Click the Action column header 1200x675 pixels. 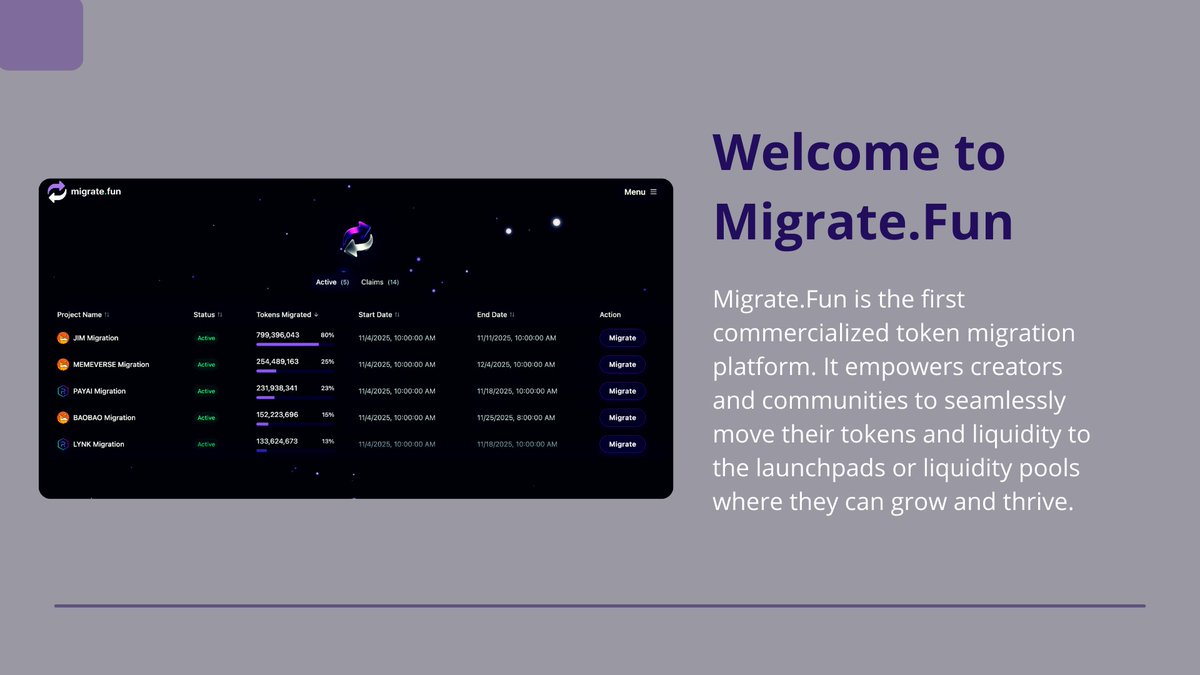click(x=610, y=315)
